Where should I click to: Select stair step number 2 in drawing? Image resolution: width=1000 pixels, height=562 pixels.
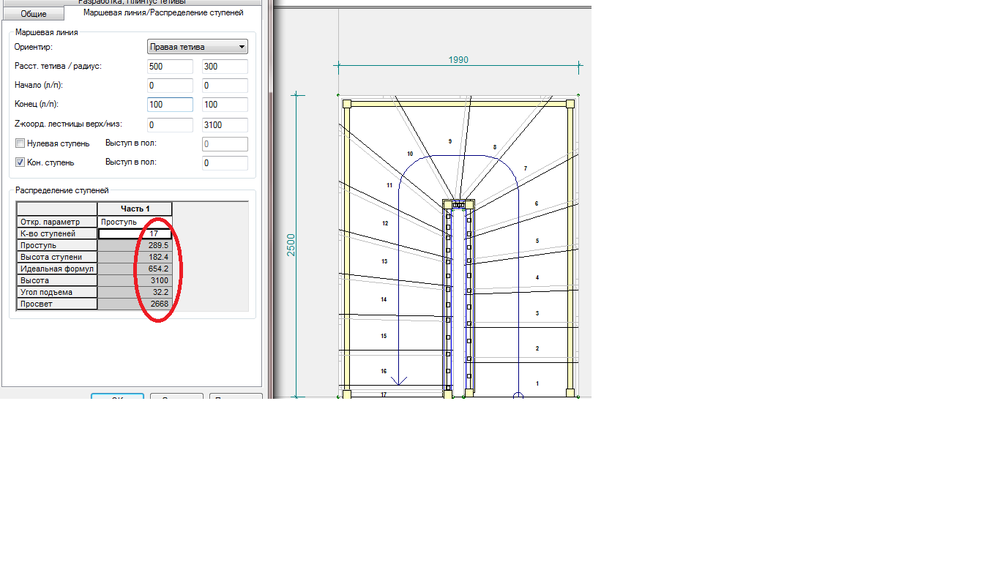tap(537, 348)
